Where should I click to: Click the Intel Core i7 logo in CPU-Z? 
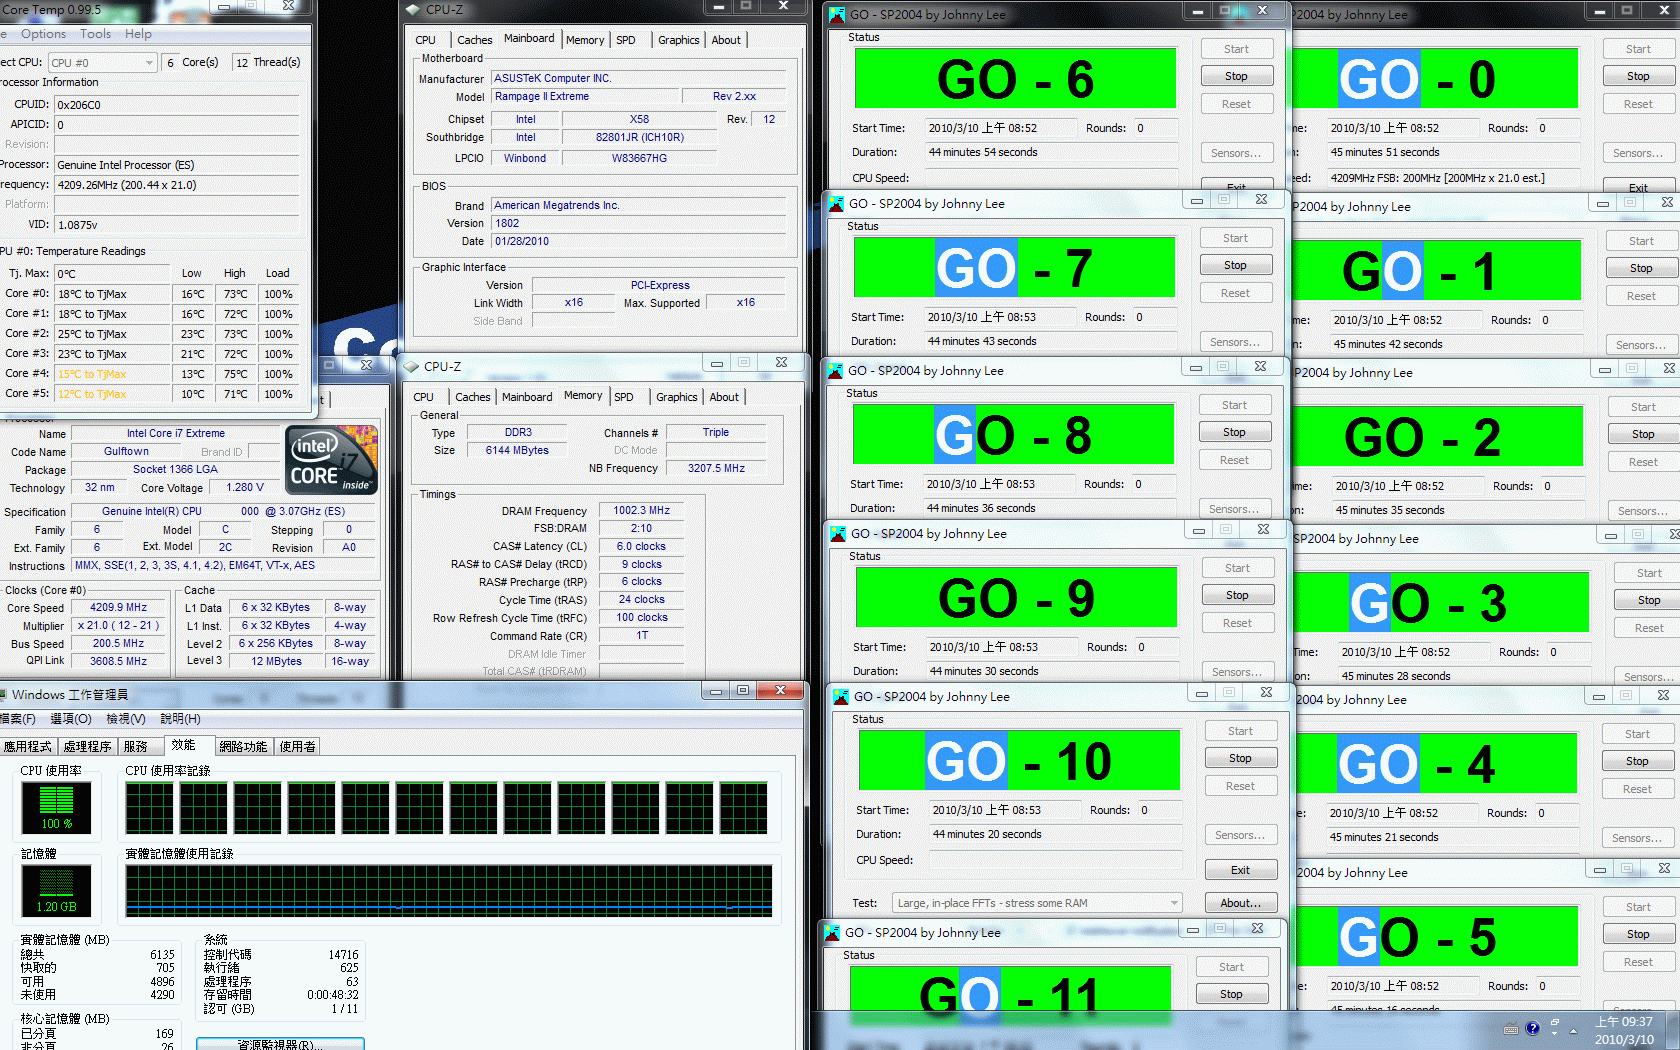(332, 460)
